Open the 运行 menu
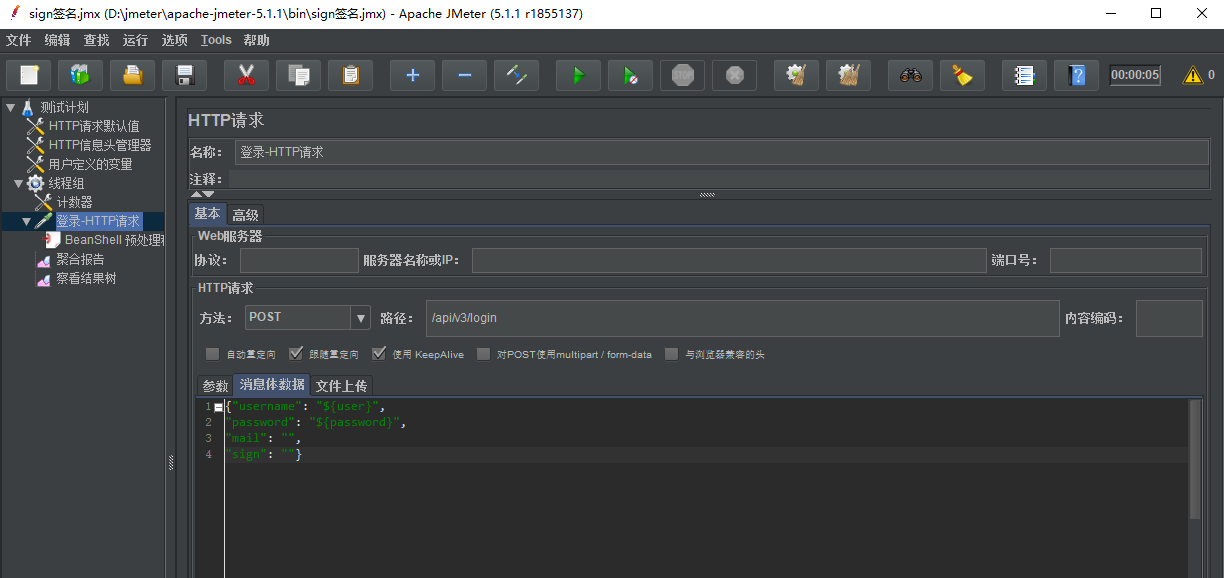The image size is (1224, 578). (135, 40)
